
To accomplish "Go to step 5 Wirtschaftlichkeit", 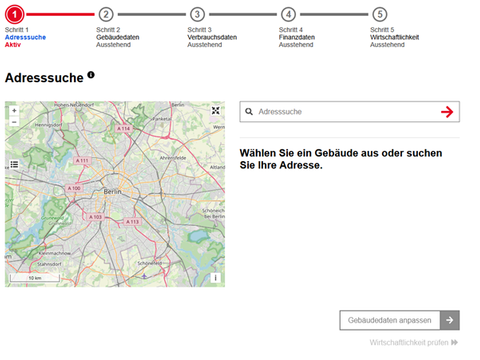I will [x=380, y=15].
